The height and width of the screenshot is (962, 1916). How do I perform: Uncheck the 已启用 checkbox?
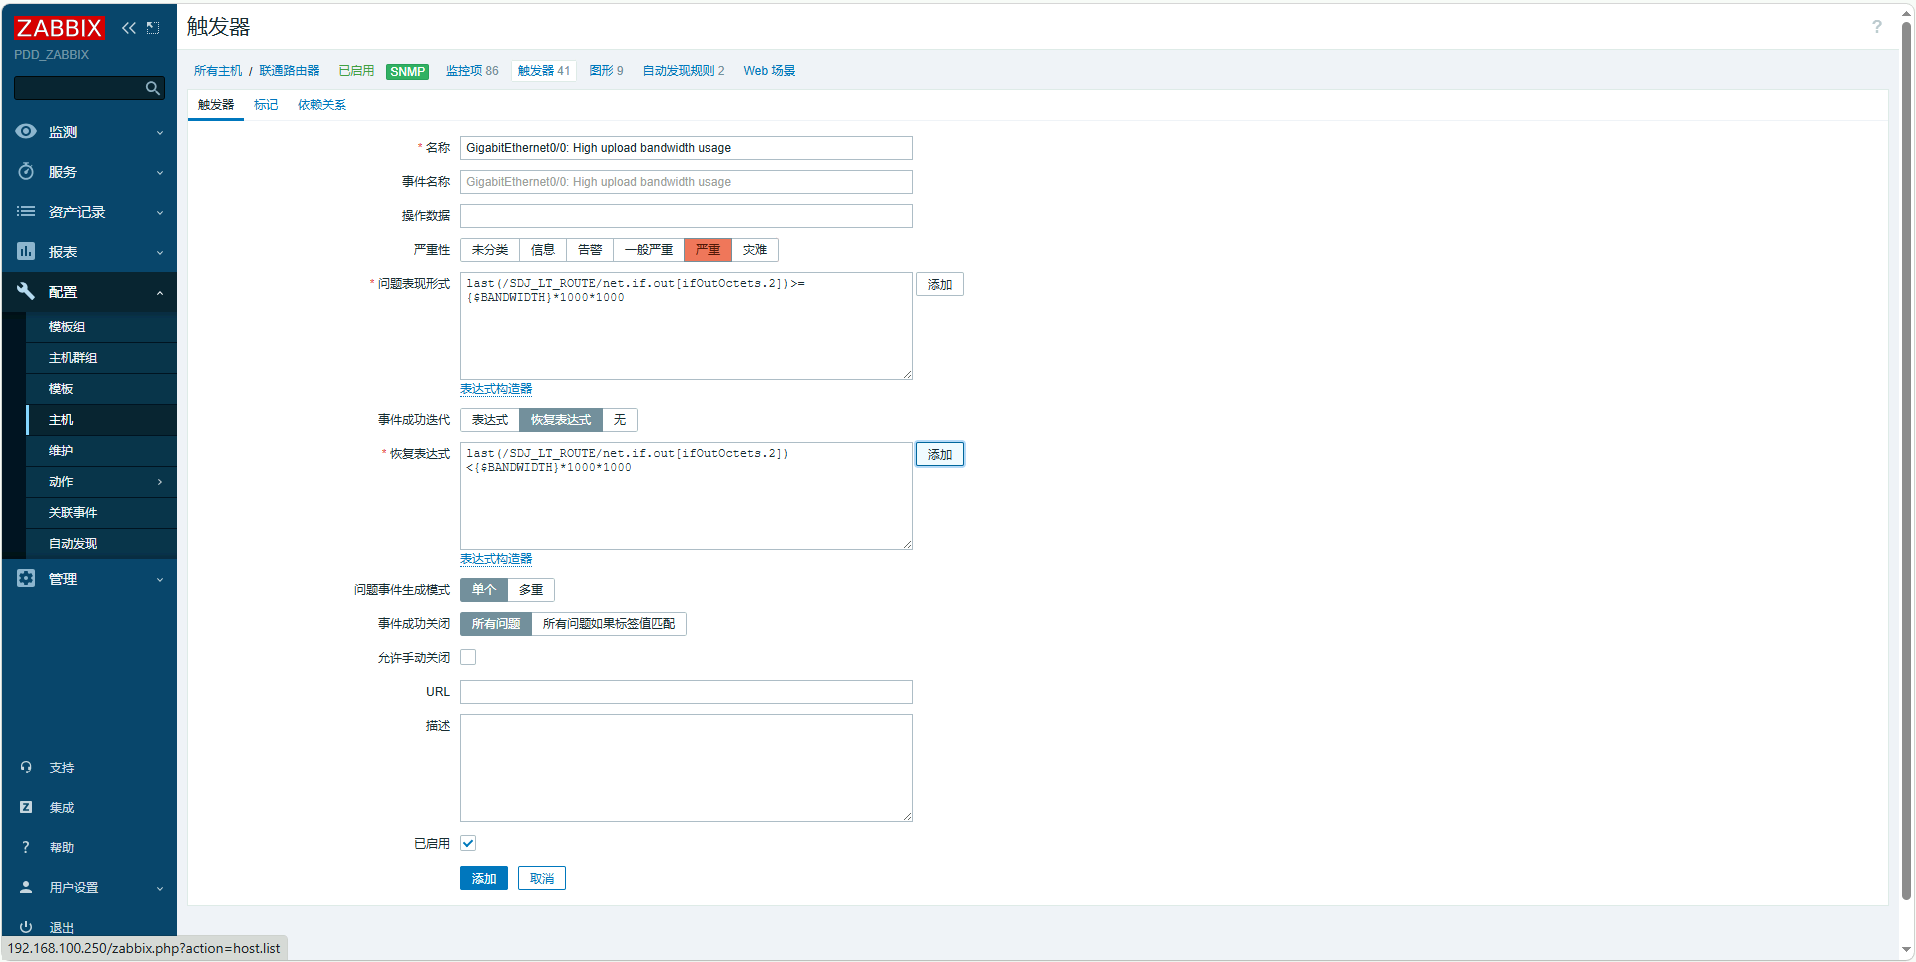468,844
